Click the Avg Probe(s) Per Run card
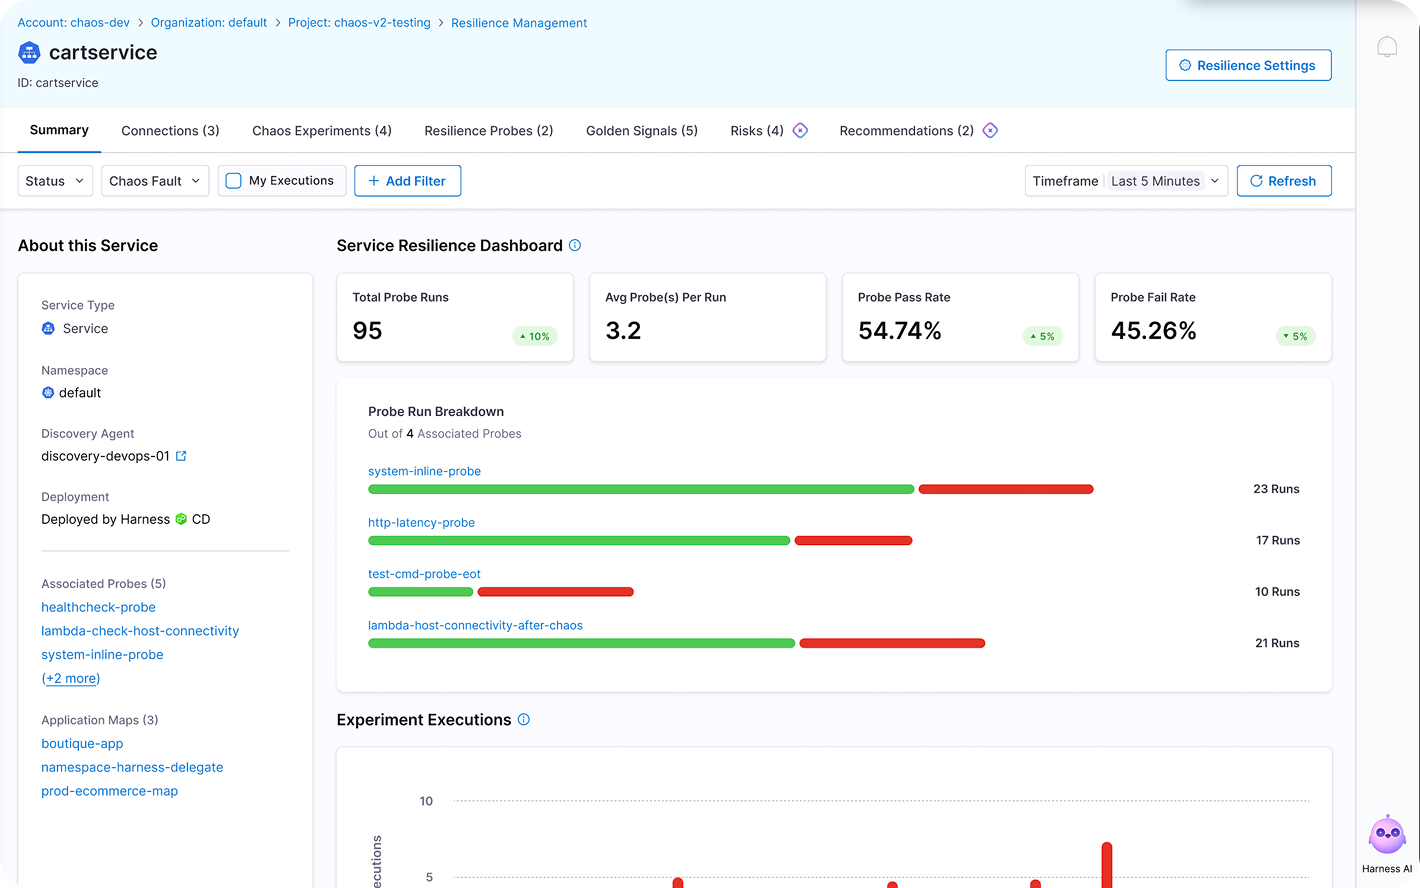 click(708, 317)
